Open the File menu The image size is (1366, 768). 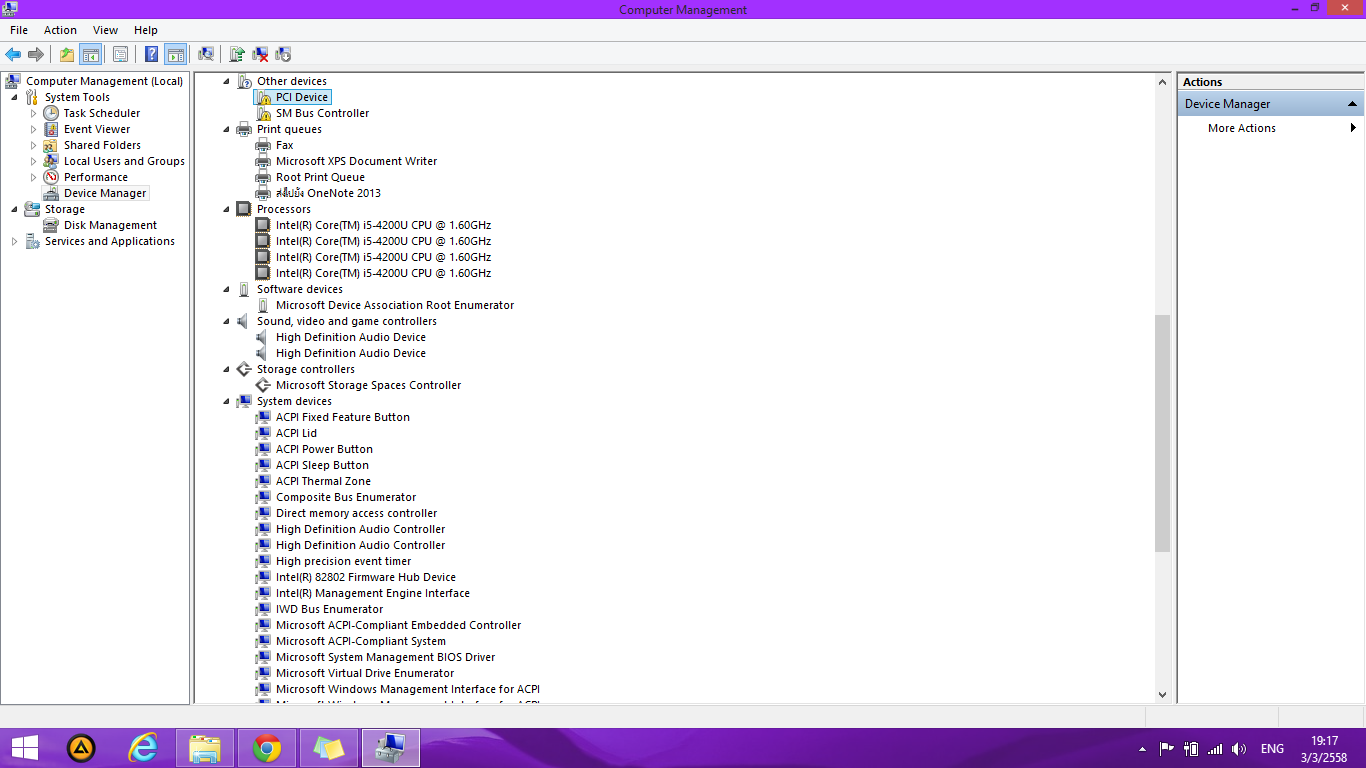pos(19,30)
